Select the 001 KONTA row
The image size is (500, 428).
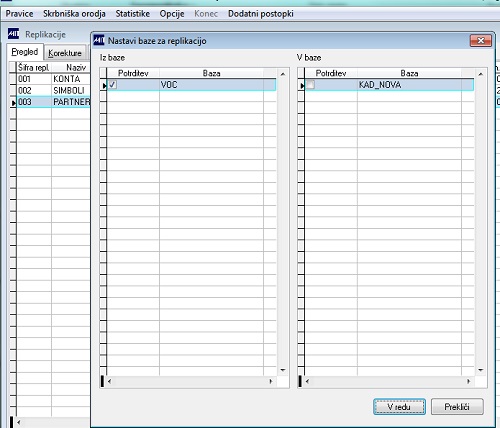[x=53, y=79]
